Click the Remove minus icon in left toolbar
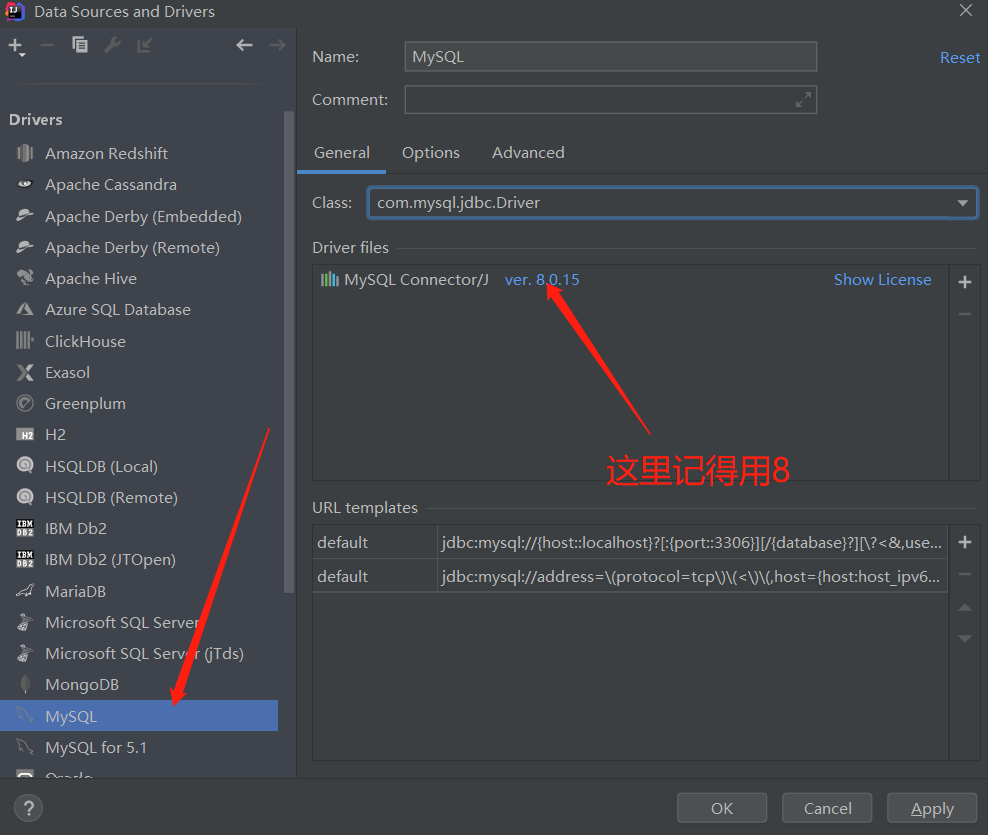Image resolution: width=988 pixels, height=835 pixels. click(47, 45)
